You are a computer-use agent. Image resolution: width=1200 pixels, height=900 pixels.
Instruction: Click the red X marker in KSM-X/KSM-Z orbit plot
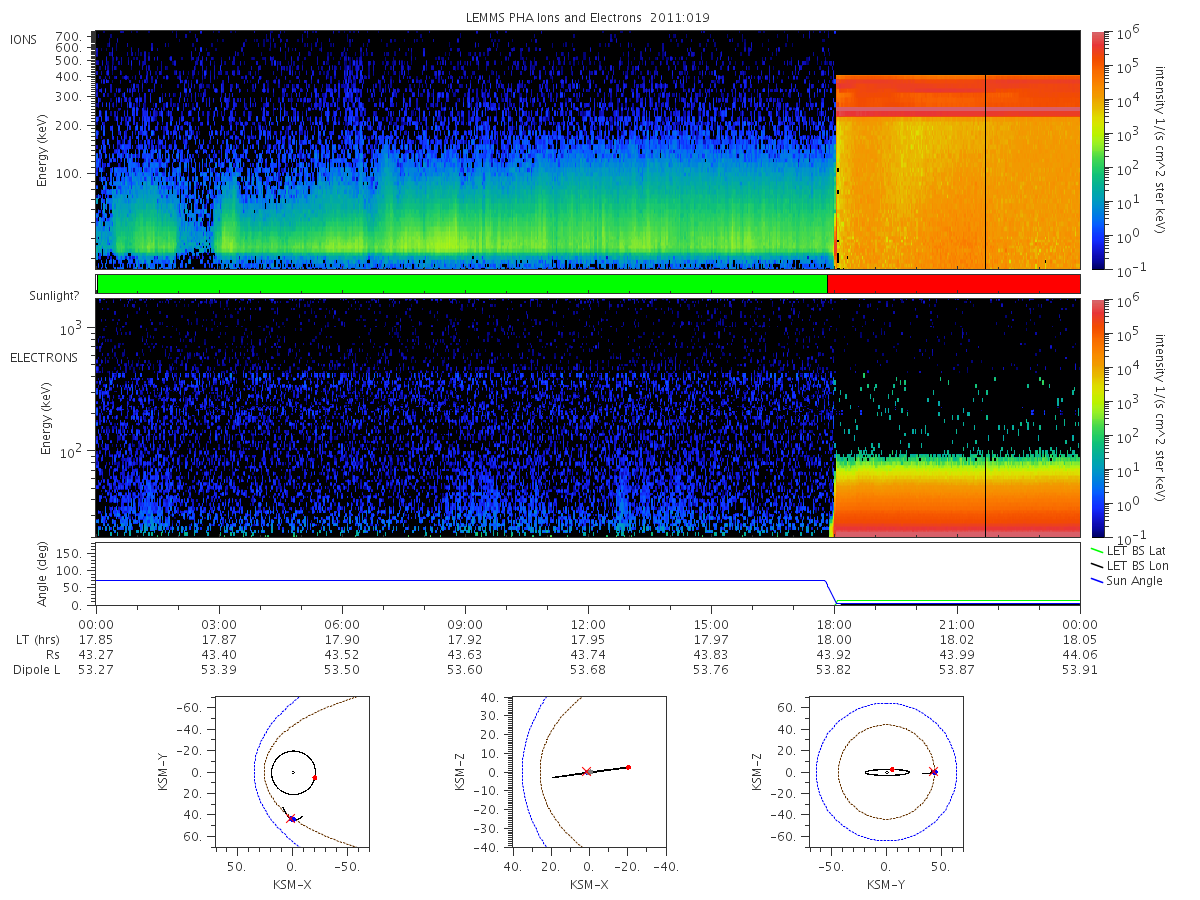tap(587, 771)
